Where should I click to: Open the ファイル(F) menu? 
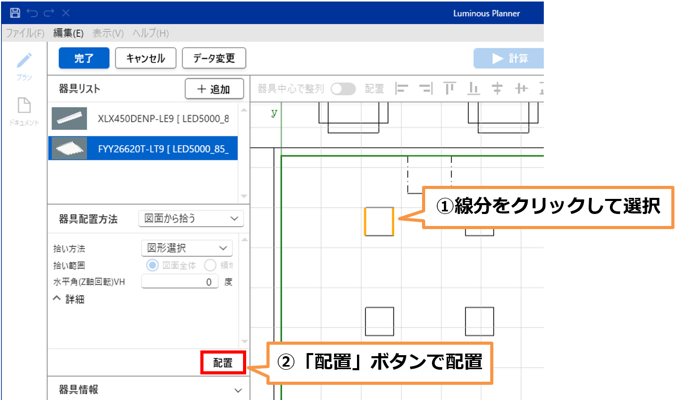tap(26, 33)
